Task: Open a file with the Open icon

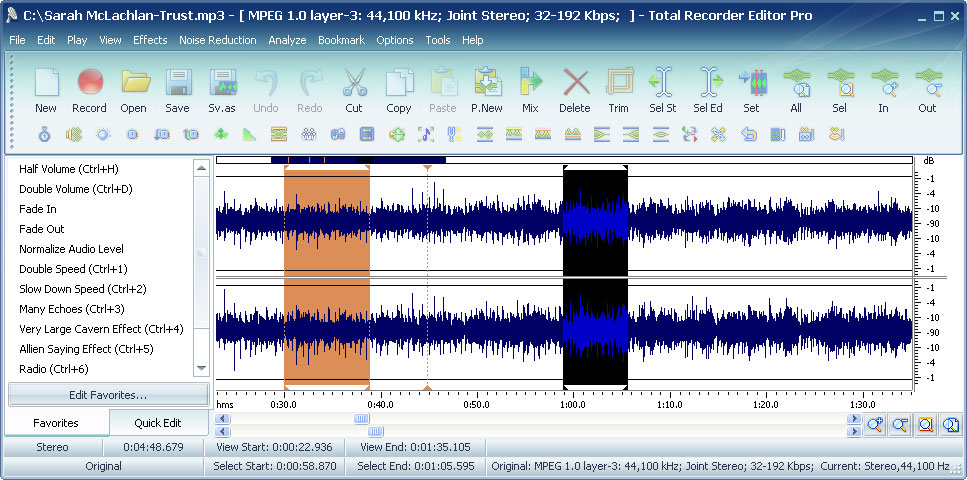Action: (134, 82)
